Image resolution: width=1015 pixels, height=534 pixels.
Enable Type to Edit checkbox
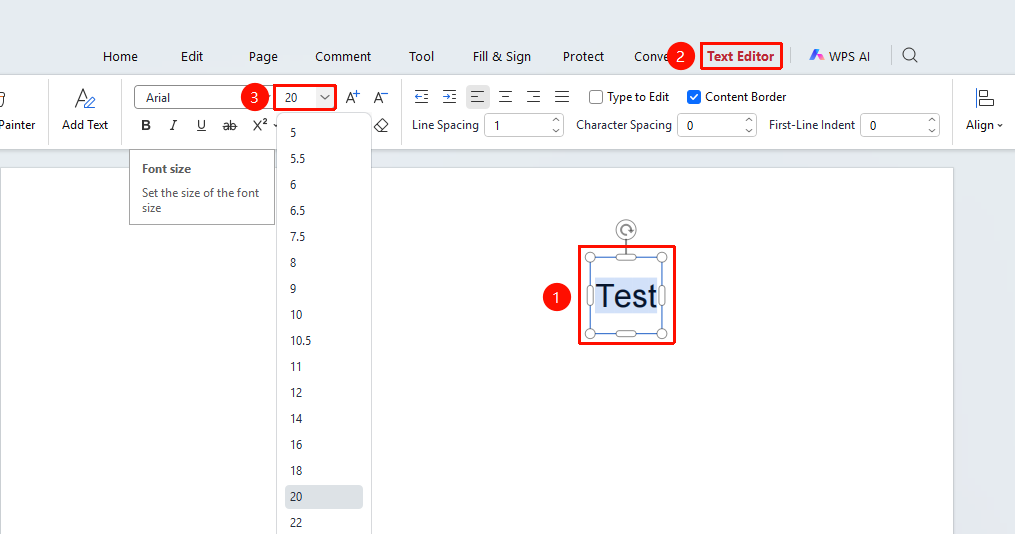point(596,97)
